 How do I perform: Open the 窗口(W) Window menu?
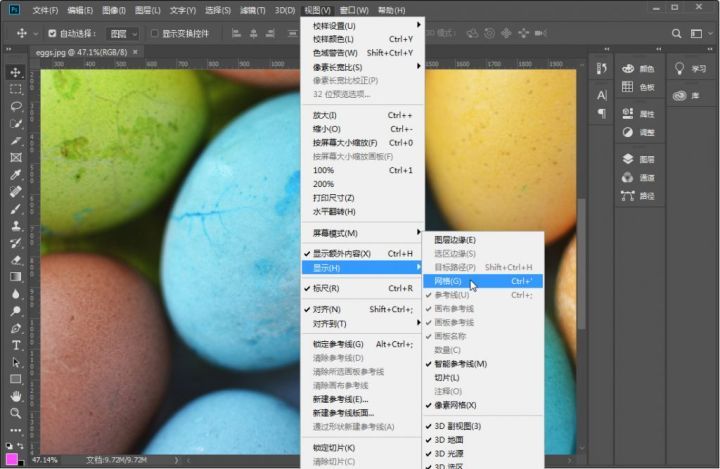[354, 10]
